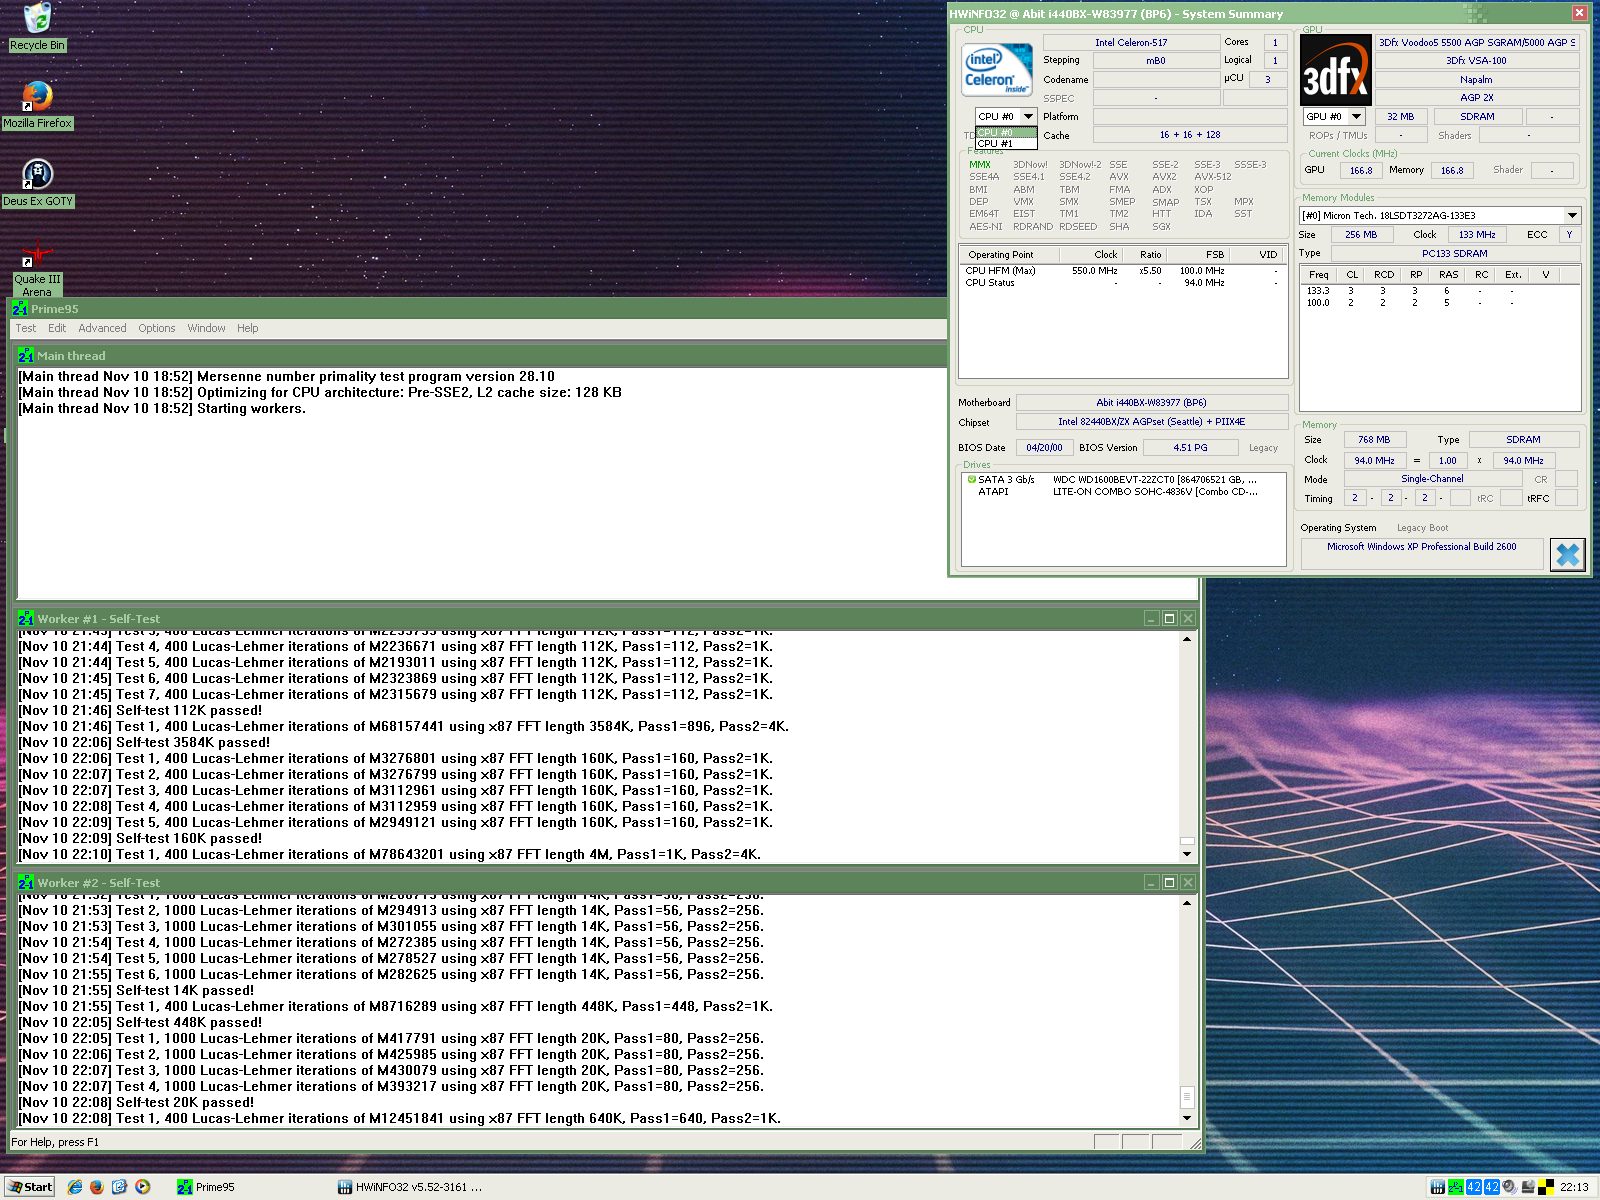Image resolution: width=1600 pixels, height=1200 pixels.
Task: Open the Options menu in Prime95
Action: (x=157, y=328)
